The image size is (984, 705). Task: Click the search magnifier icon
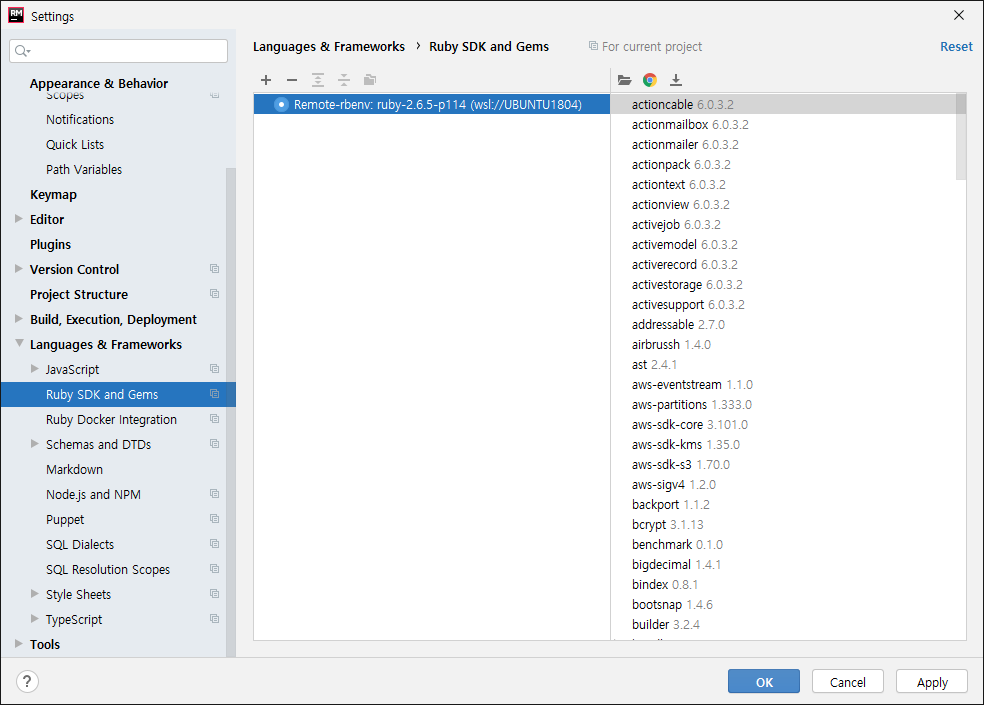[21, 51]
